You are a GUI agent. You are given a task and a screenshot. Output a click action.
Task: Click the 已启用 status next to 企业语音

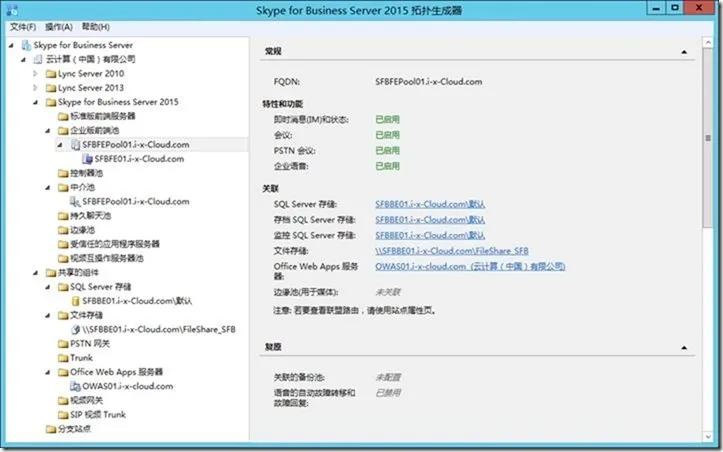(x=387, y=167)
